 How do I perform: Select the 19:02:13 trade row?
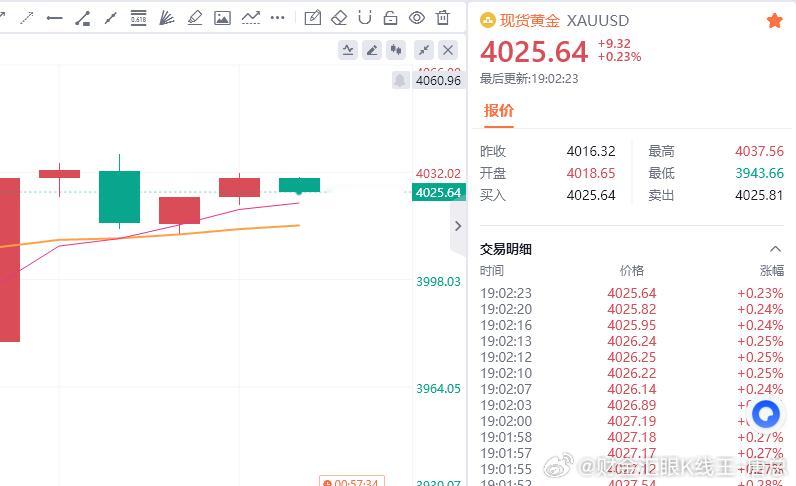[x=632, y=341]
